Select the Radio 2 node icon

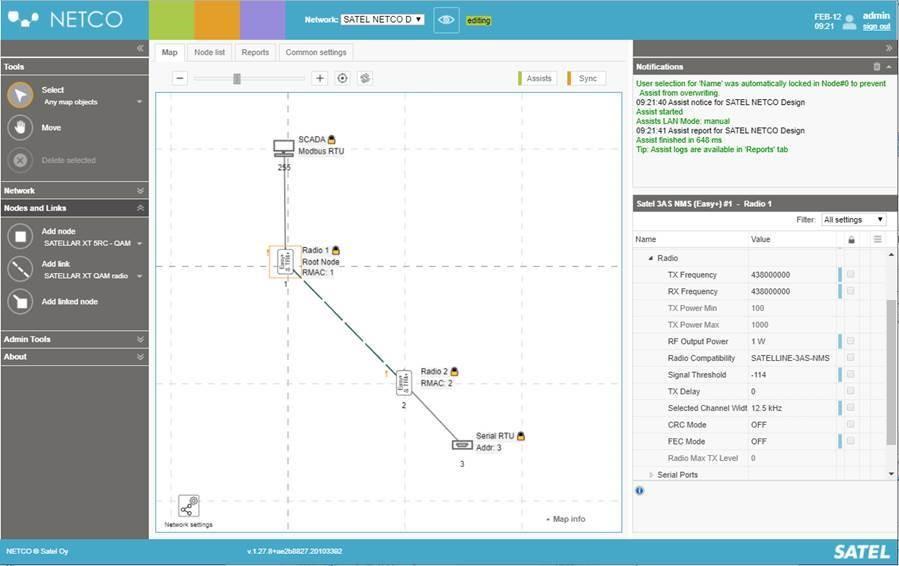(x=404, y=382)
